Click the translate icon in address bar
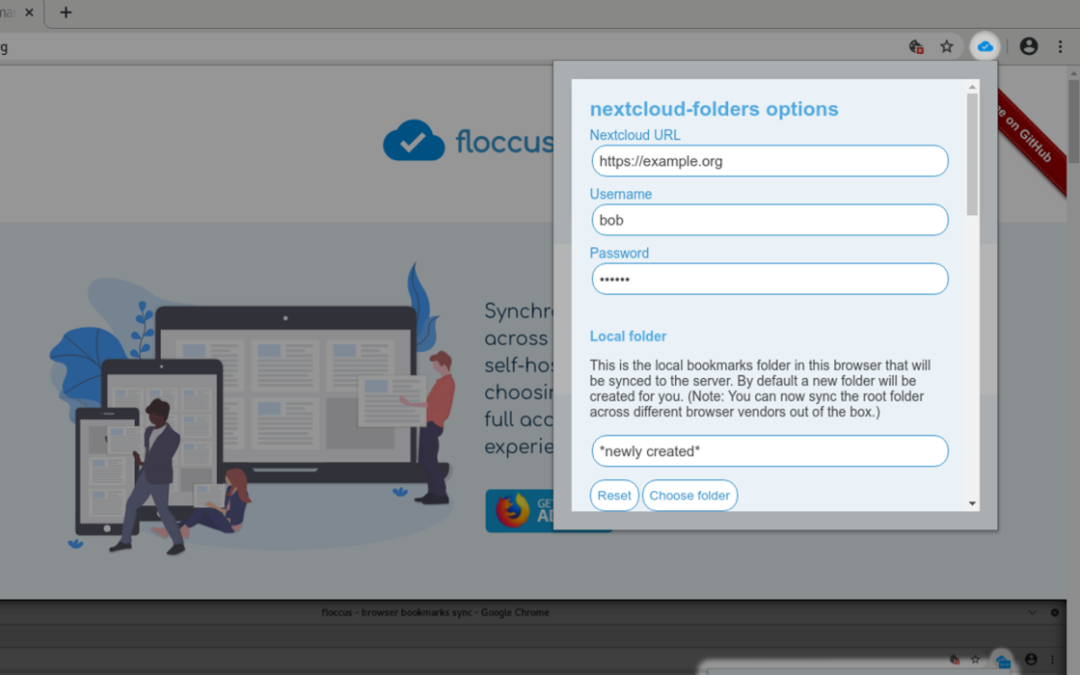This screenshot has width=1080, height=675. pyautogui.click(x=915, y=47)
